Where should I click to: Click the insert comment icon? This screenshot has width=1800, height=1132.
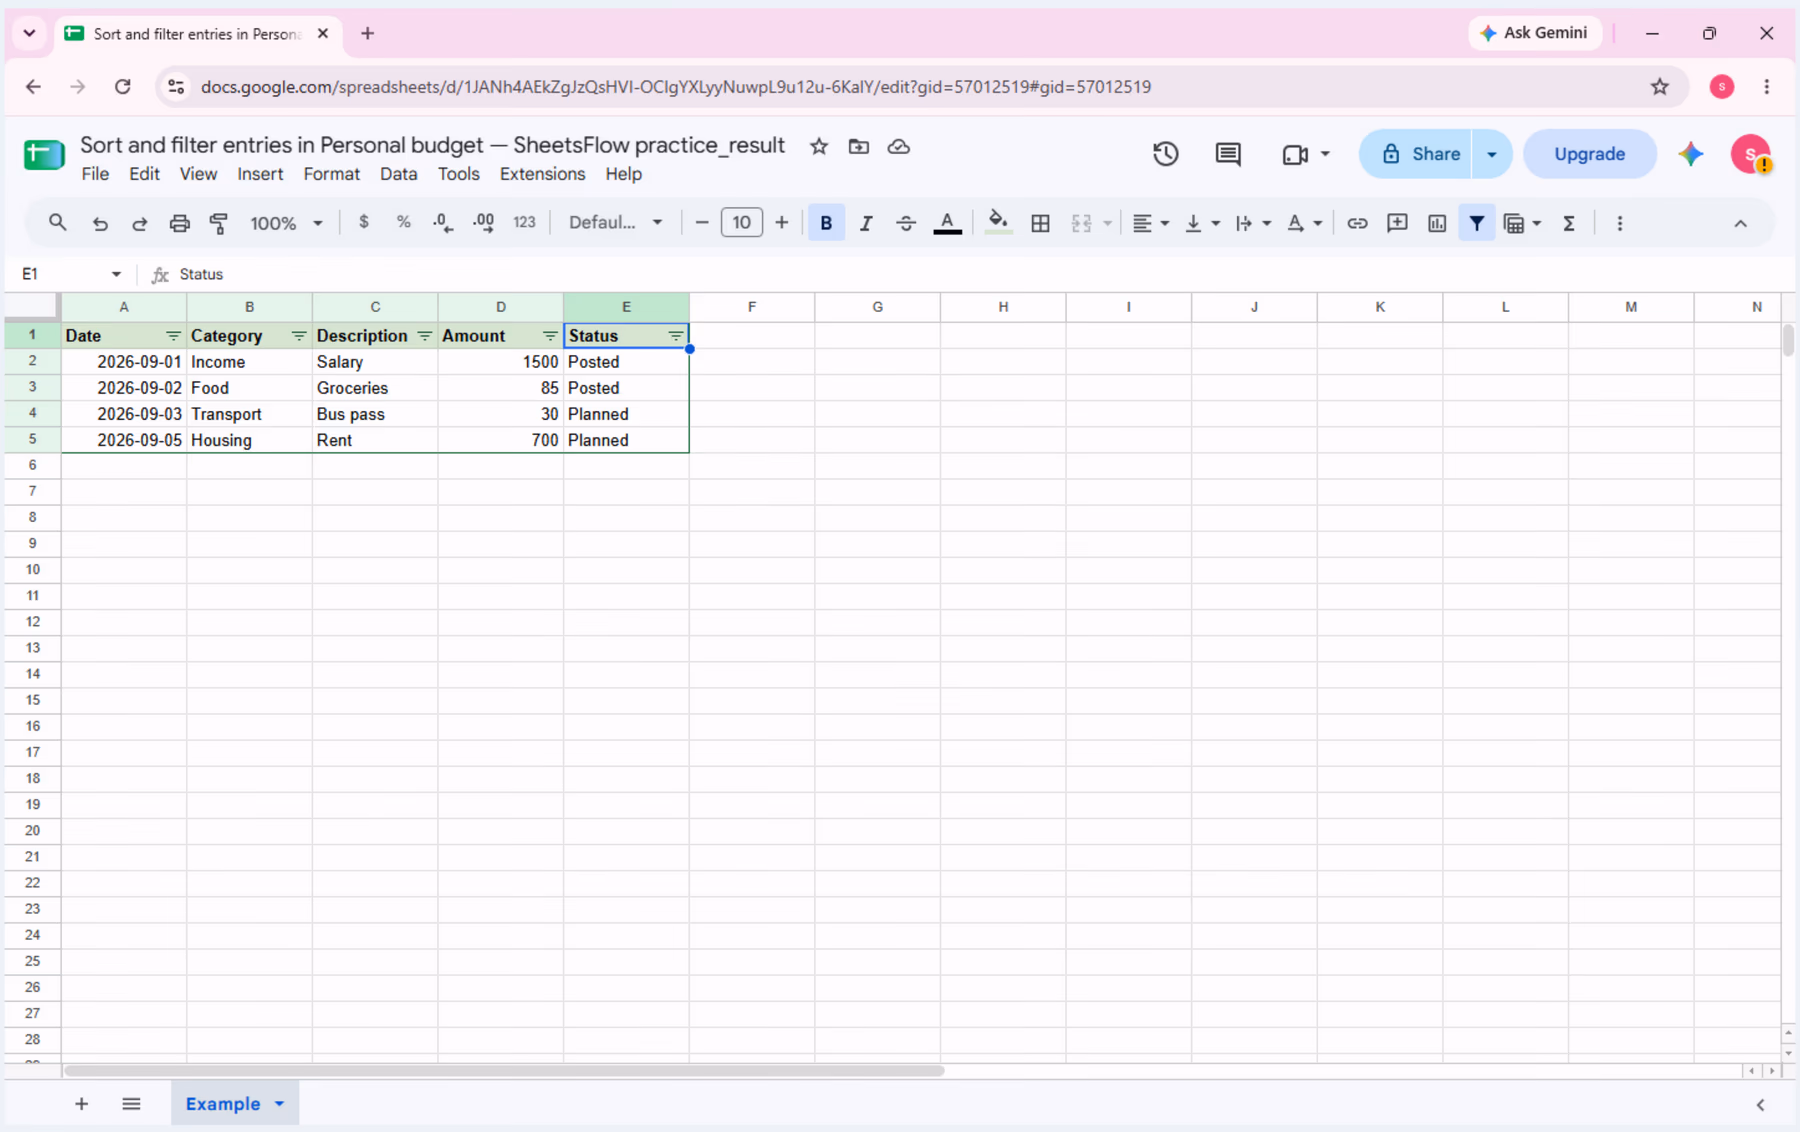click(1397, 223)
